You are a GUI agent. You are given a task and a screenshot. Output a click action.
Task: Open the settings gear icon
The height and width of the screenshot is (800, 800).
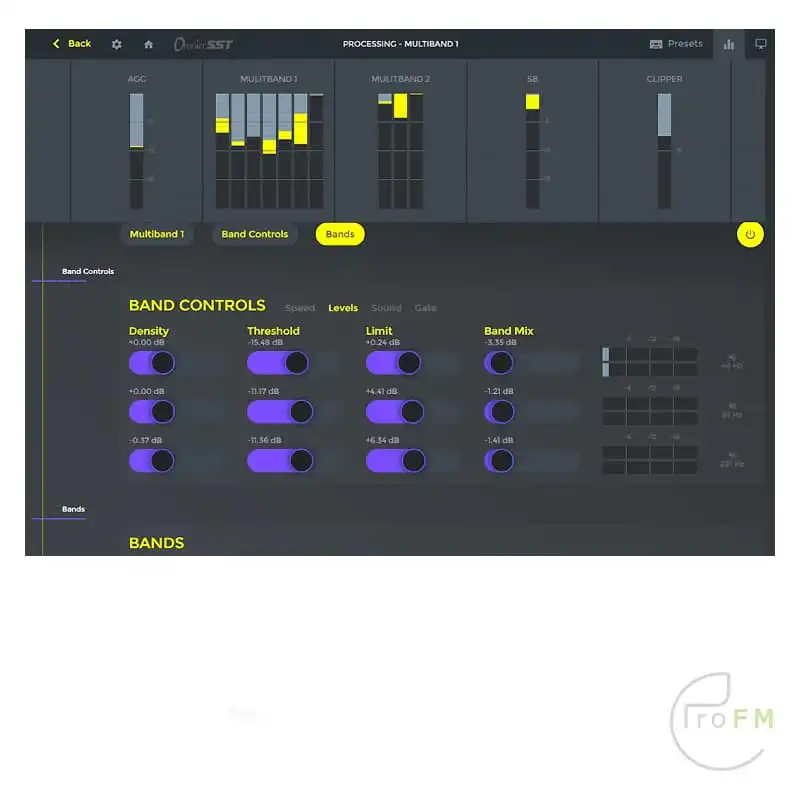[116, 44]
